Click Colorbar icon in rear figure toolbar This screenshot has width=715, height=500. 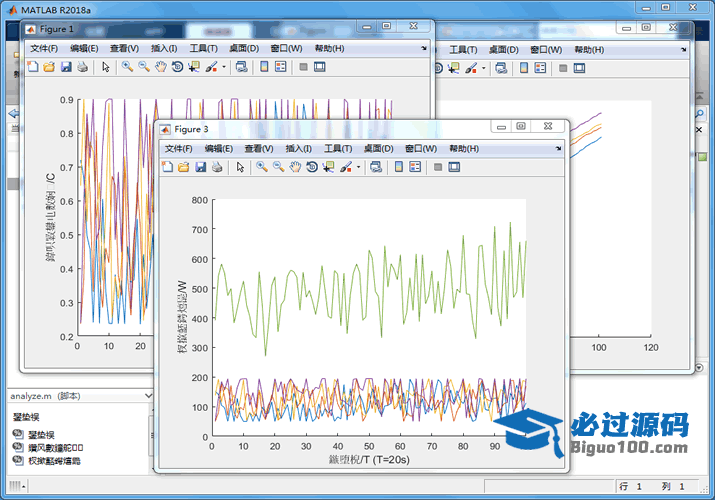524,68
